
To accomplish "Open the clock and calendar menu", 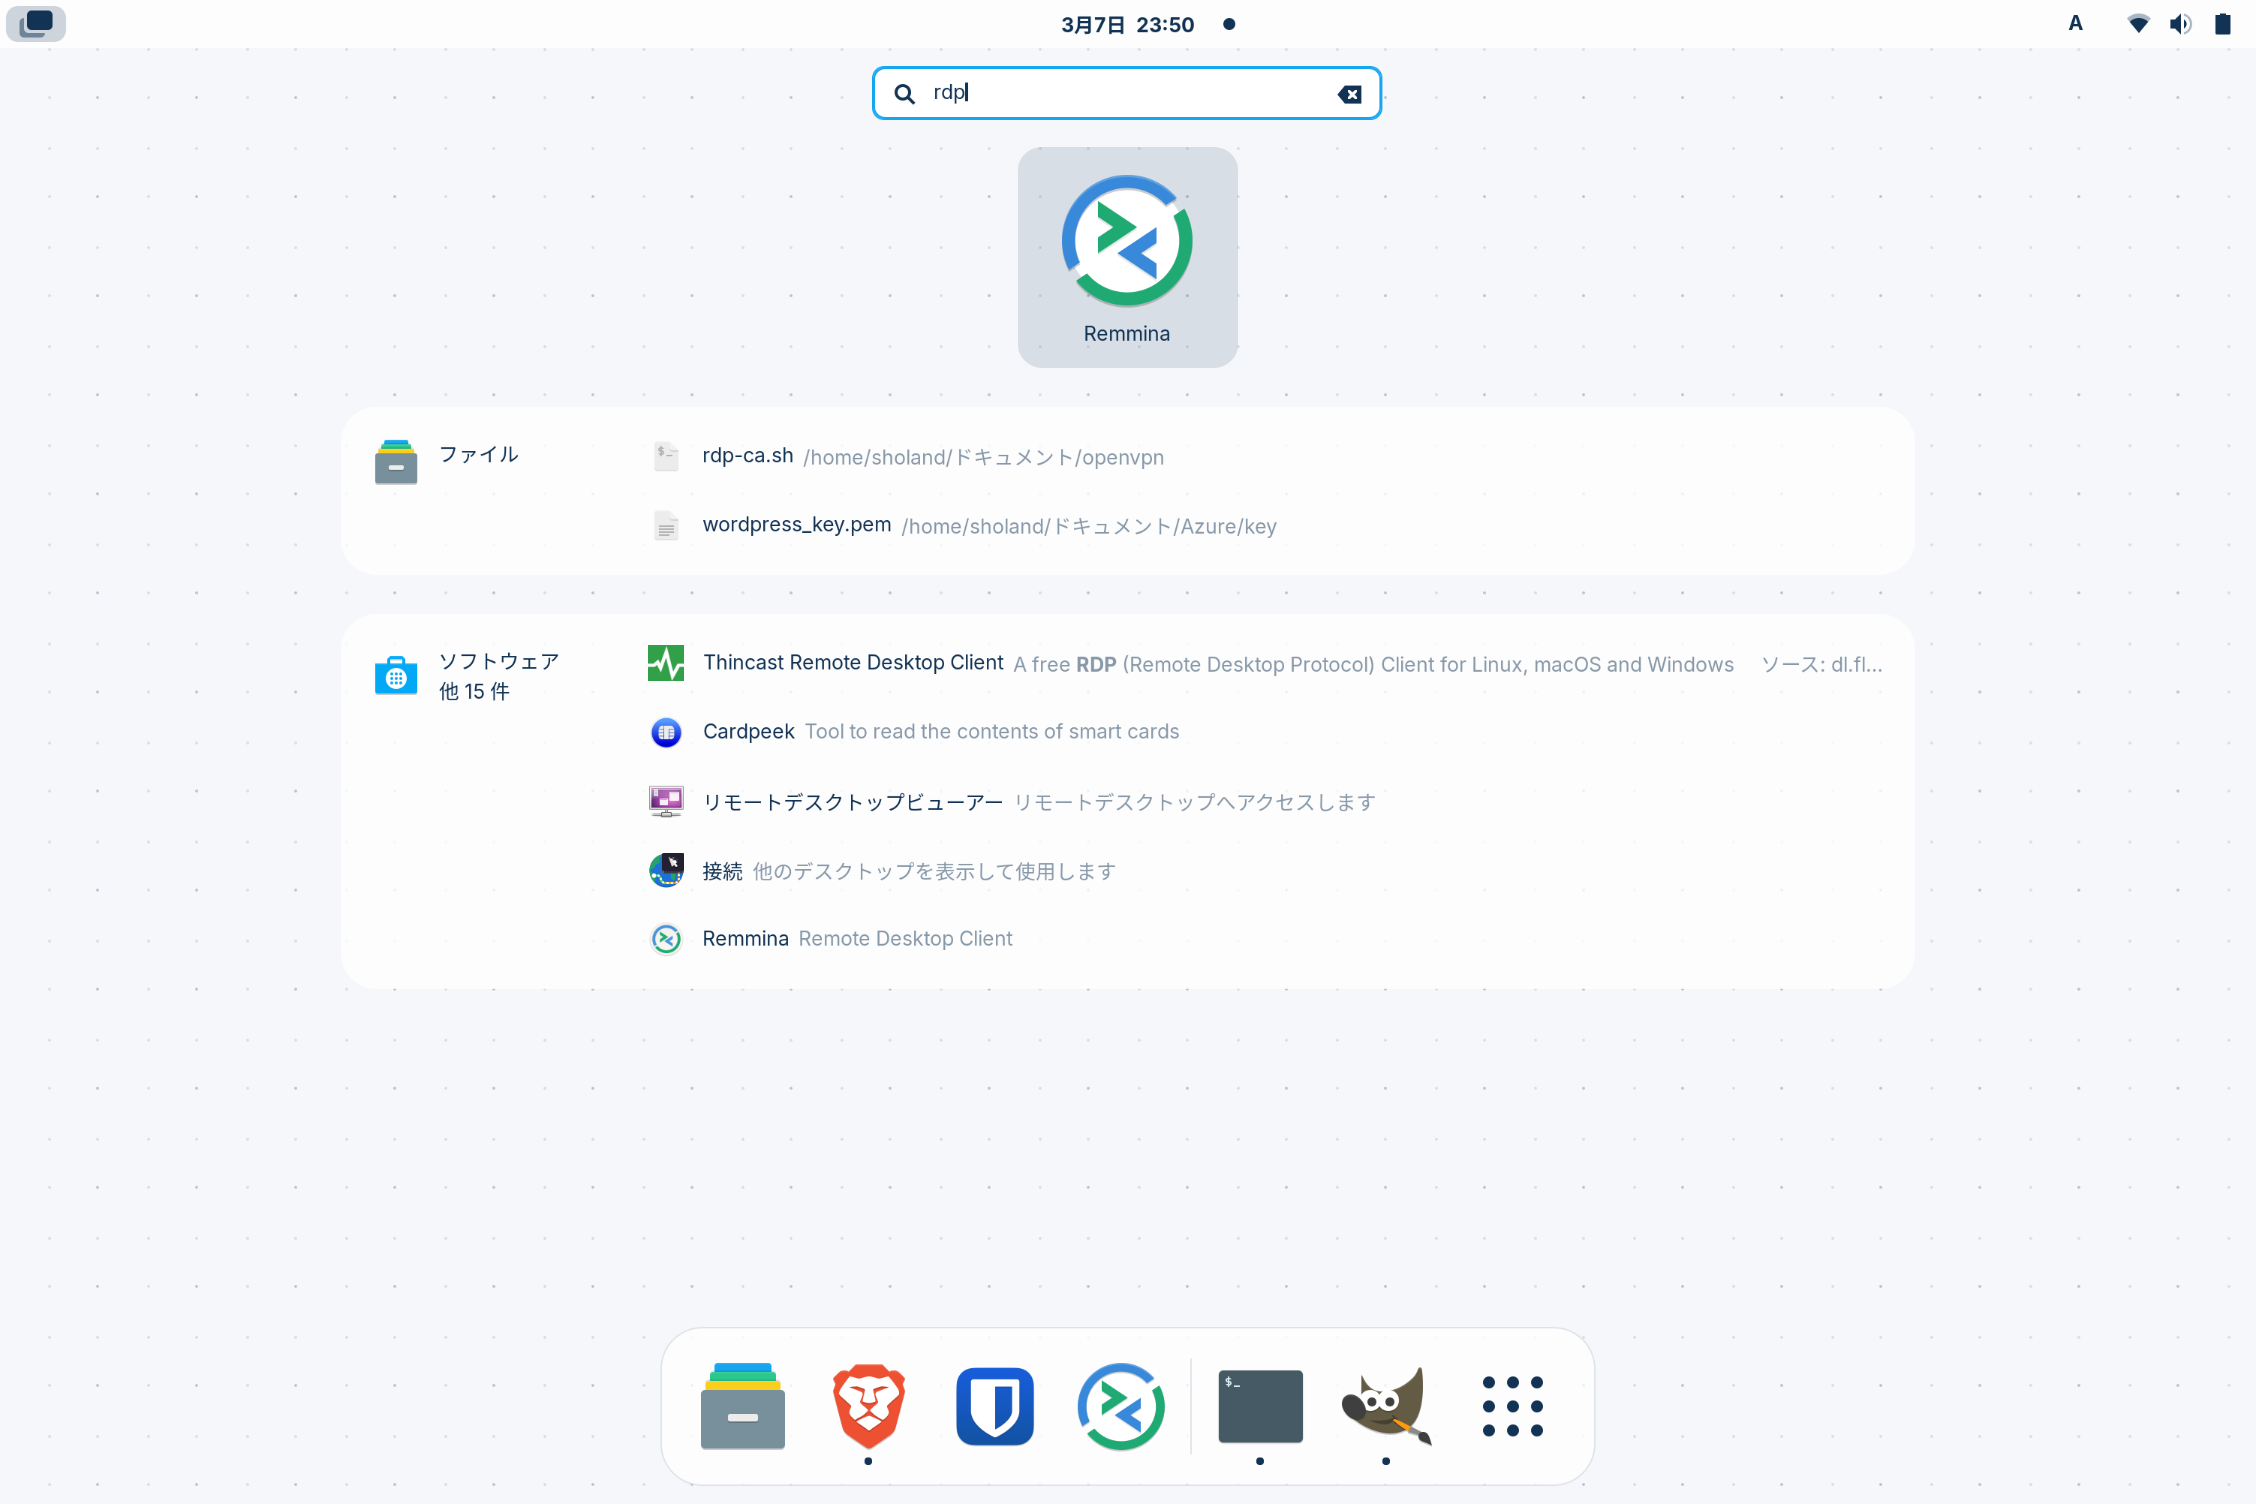I will [1128, 24].
